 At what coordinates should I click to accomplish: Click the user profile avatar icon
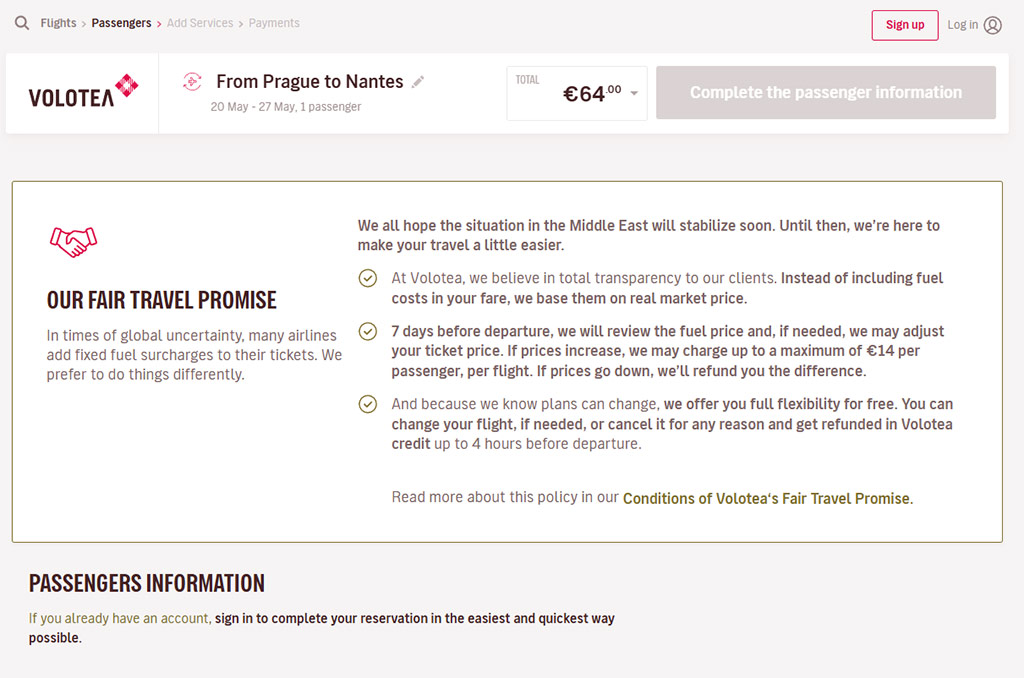pyautogui.click(x=992, y=25)
